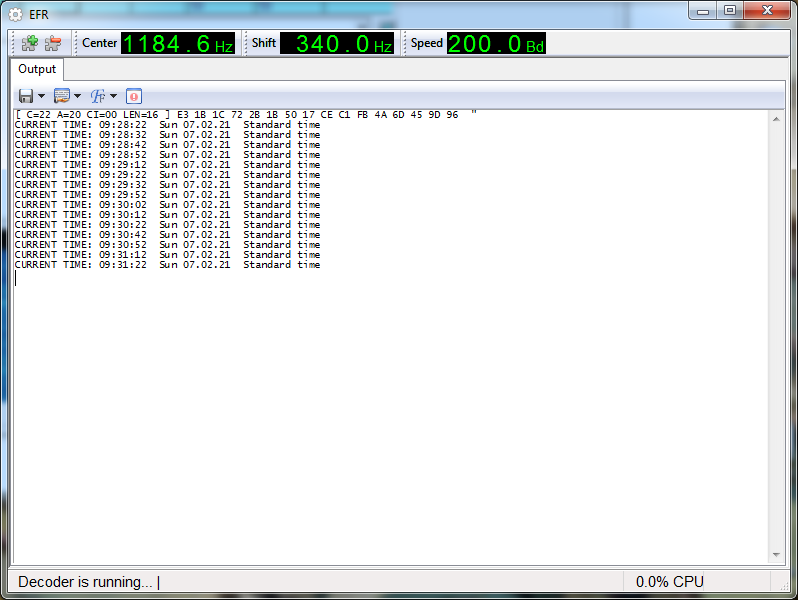Minimize the EFR window

pyautogui.click(x=703, y=11)
